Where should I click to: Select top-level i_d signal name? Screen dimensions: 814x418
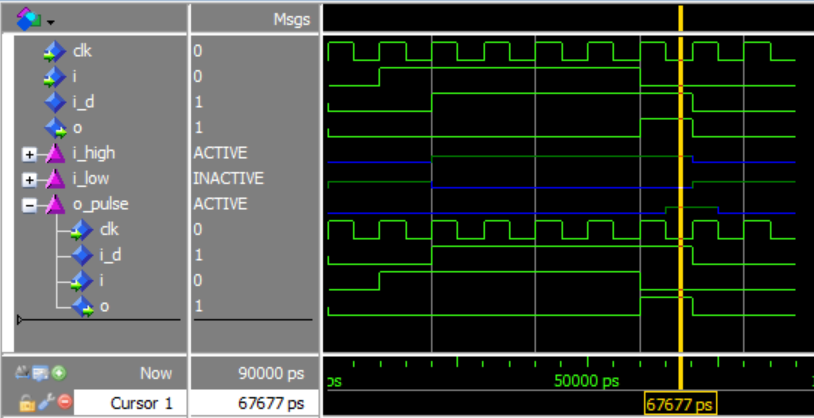83,102
